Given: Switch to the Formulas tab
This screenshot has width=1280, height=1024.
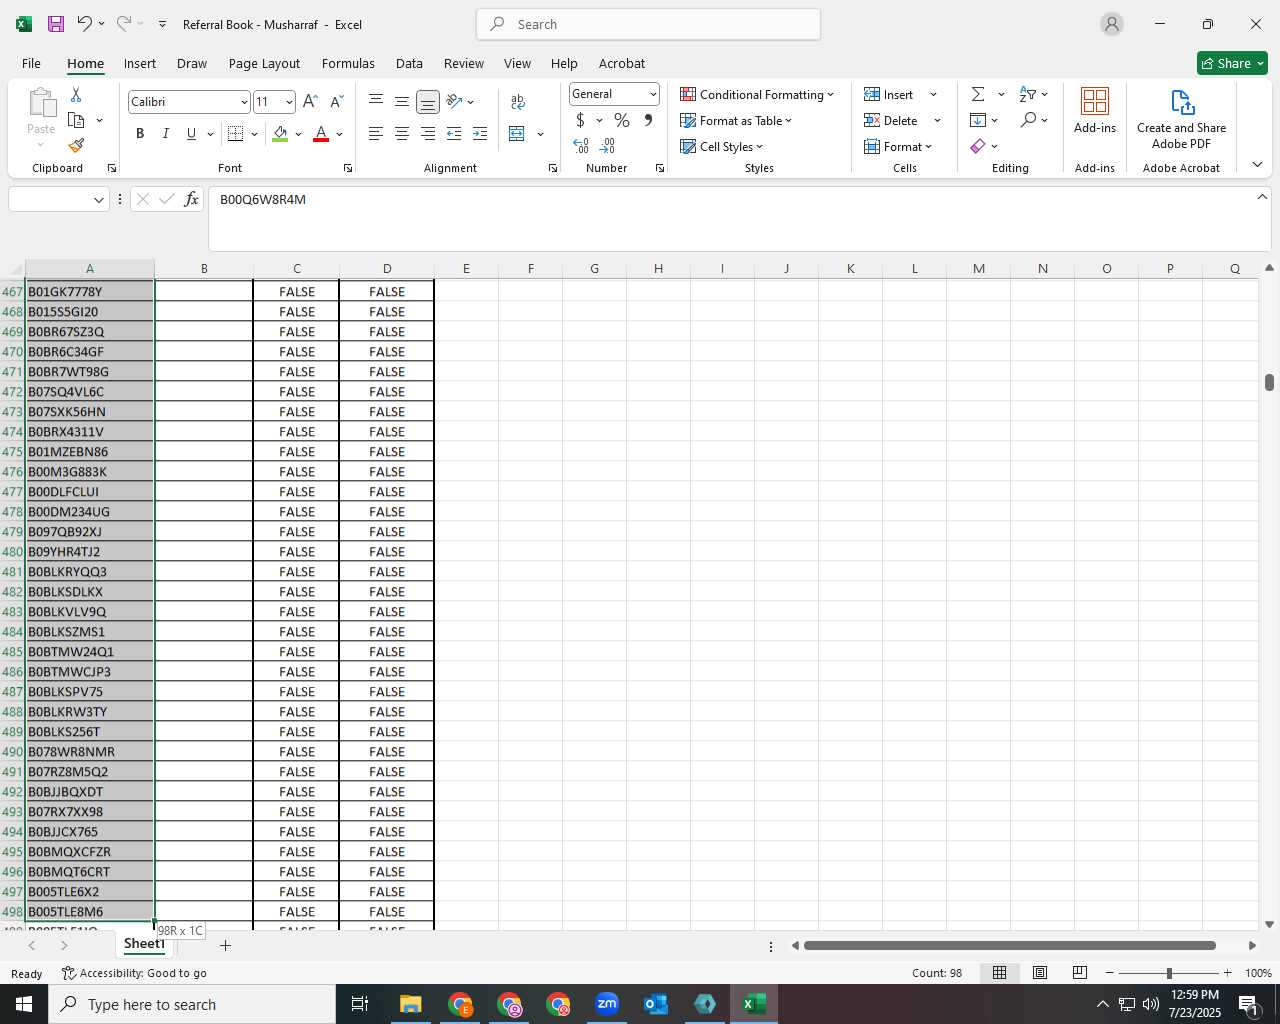Looking at the screenshot, I should click(348, 63).
